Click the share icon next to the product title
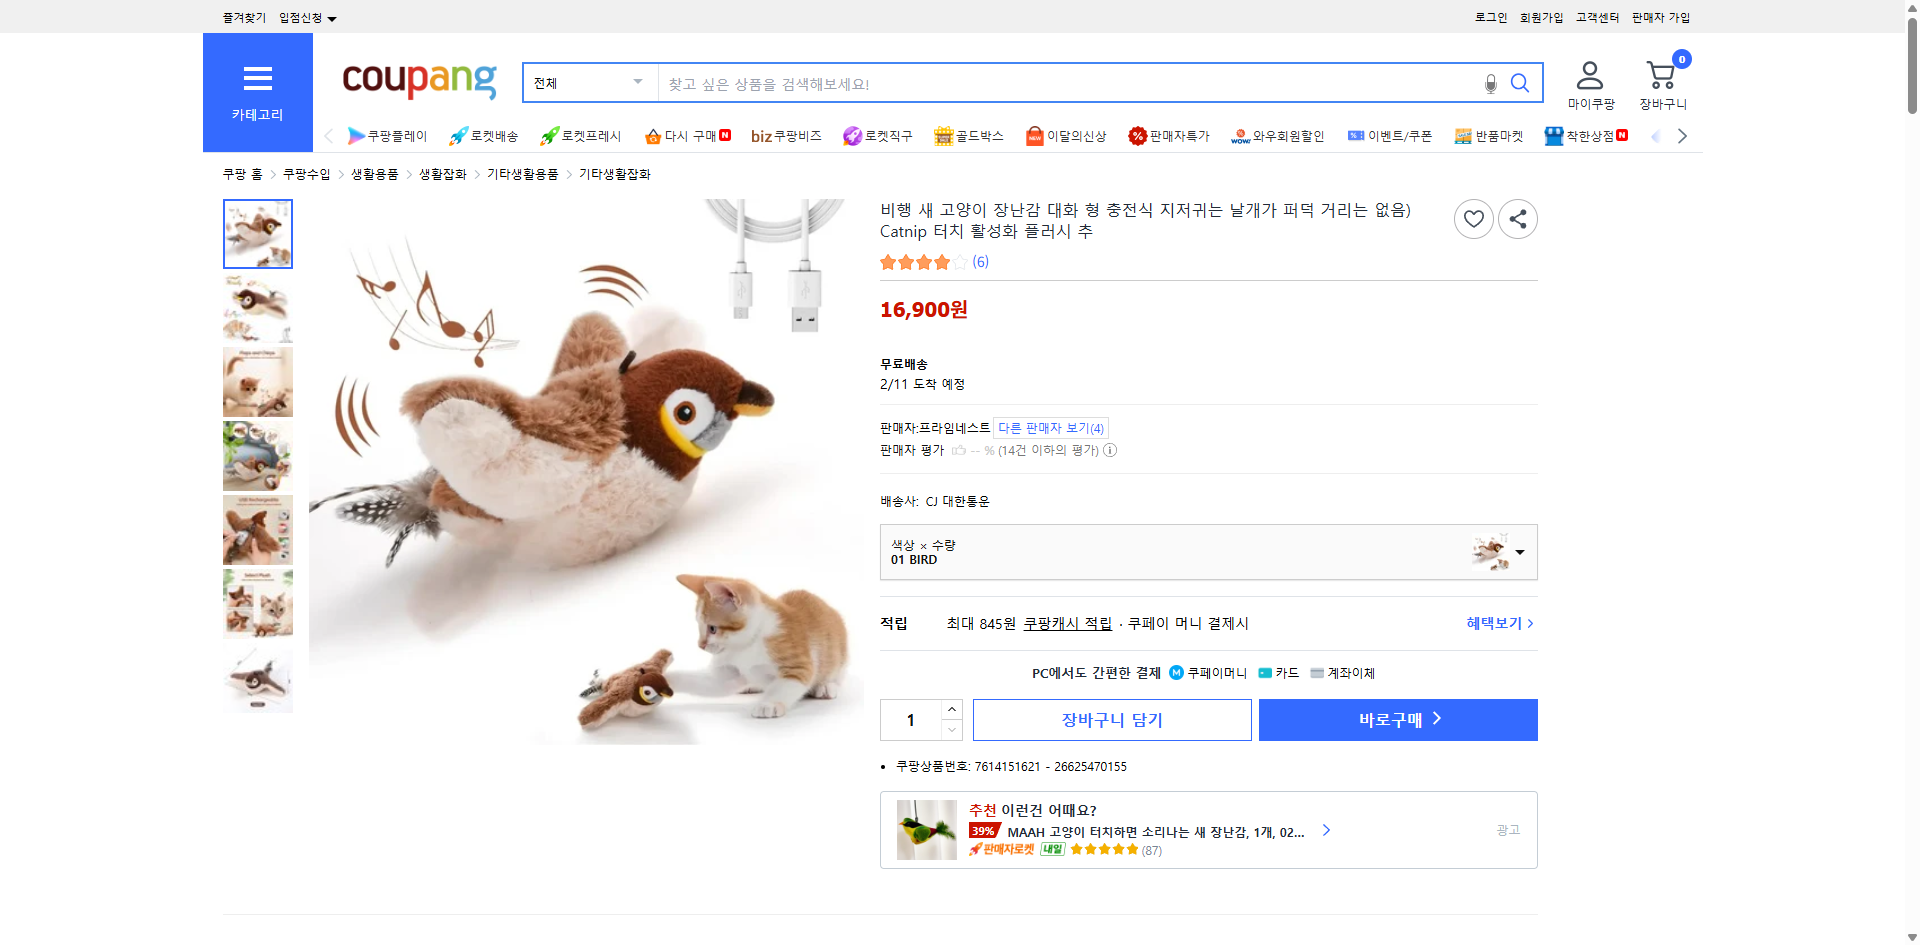1920x945 pixels. click(x=1517, y=218)
